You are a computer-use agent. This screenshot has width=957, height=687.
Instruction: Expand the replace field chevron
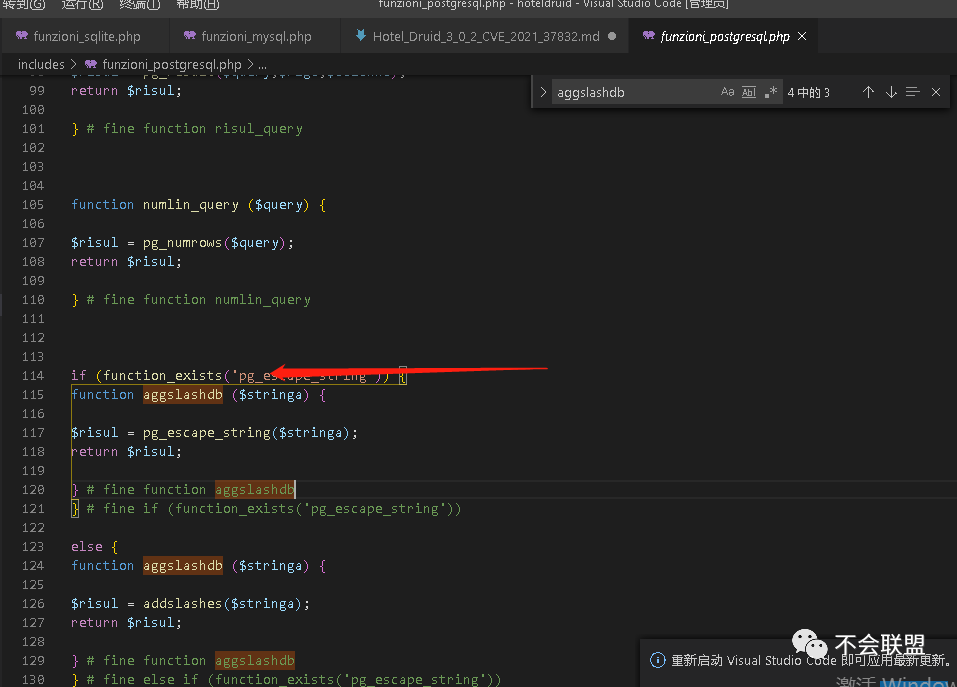point(543,92)
